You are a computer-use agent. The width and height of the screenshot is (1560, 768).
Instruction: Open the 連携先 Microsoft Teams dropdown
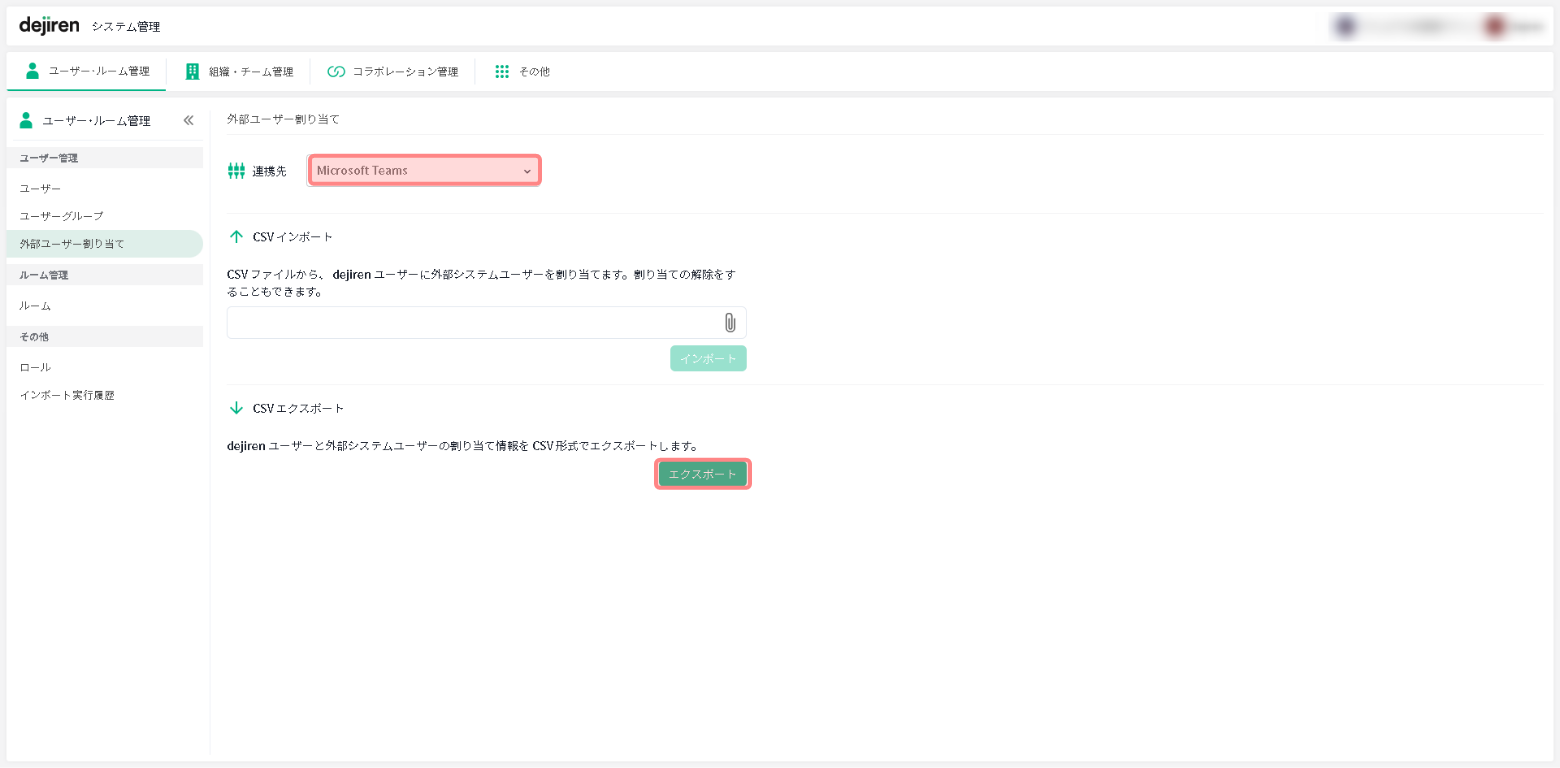pyautogui.click(x=424, y=171)
